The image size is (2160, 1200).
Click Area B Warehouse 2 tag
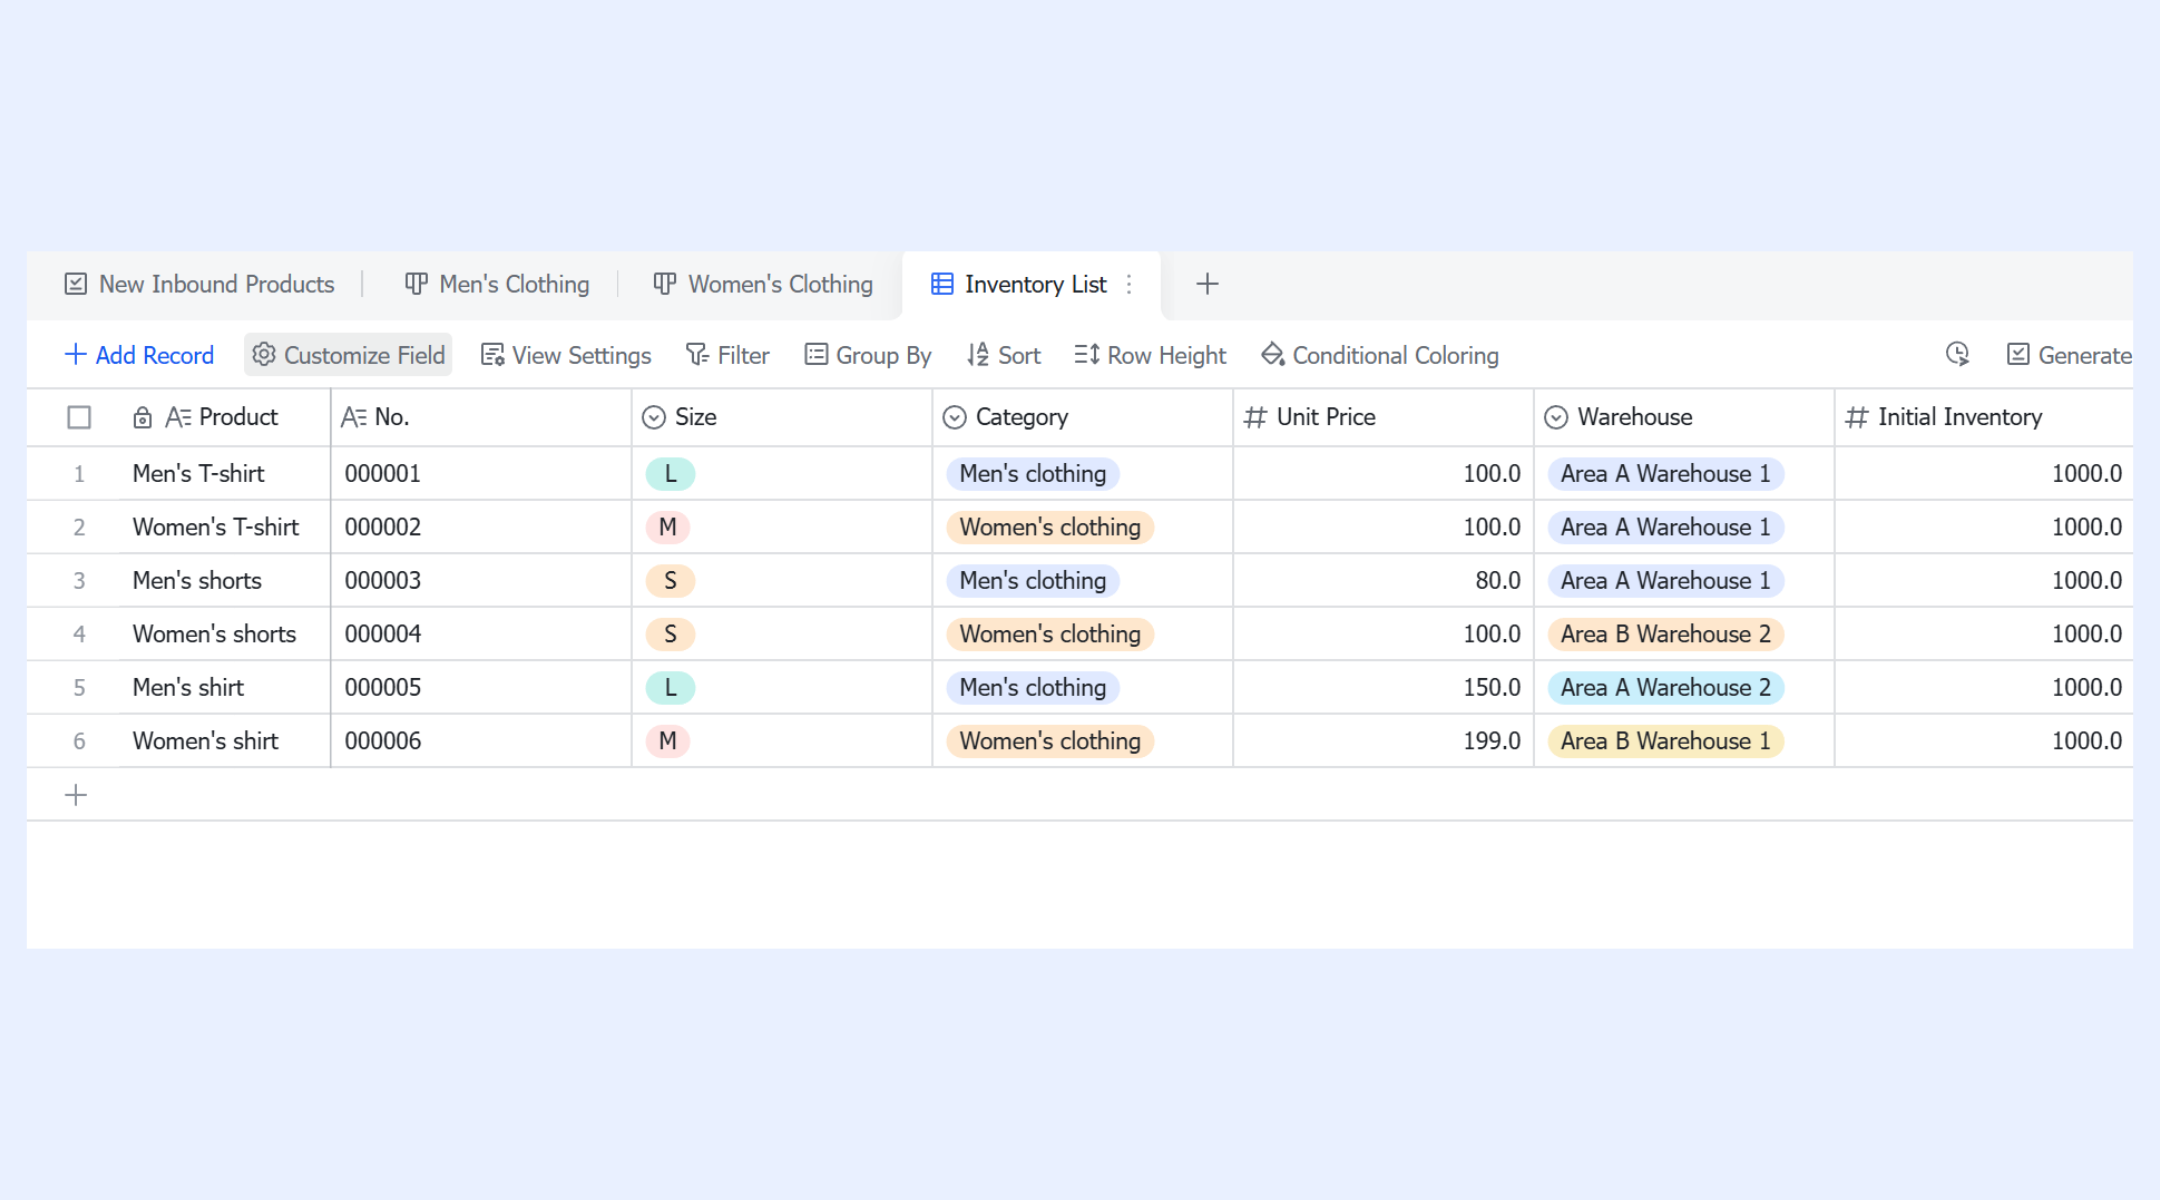pyautogui.click(x=1666, y=634)
